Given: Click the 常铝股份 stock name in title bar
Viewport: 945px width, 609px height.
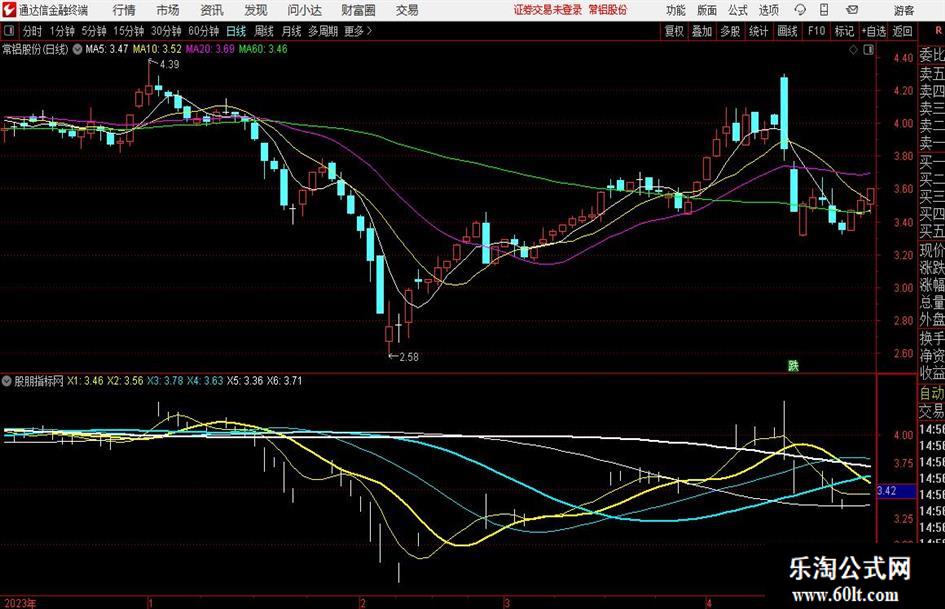Looking at the screenshot, I should (608, 10).
